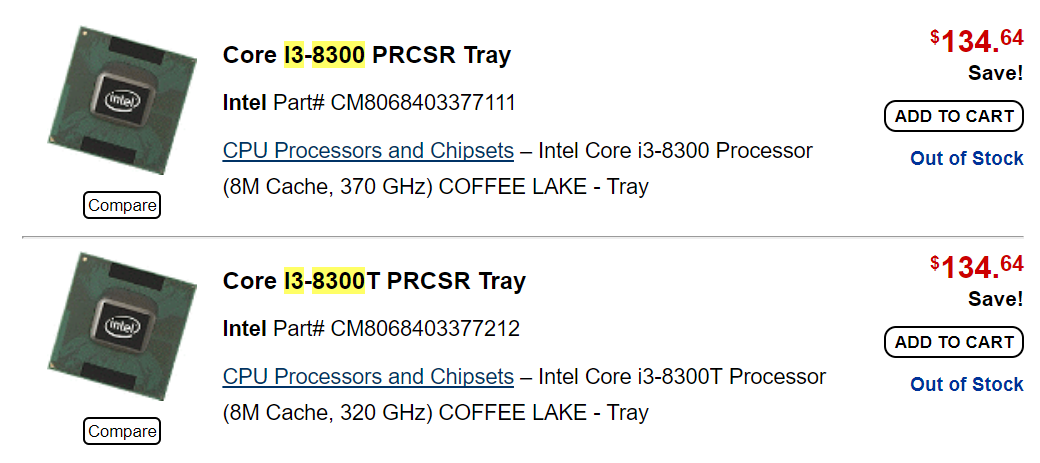This screenshot has height=463, width=1040.
Task: Open the Core I3-8300 PRCSR Tray title
Action: click(x=366, y=55)
